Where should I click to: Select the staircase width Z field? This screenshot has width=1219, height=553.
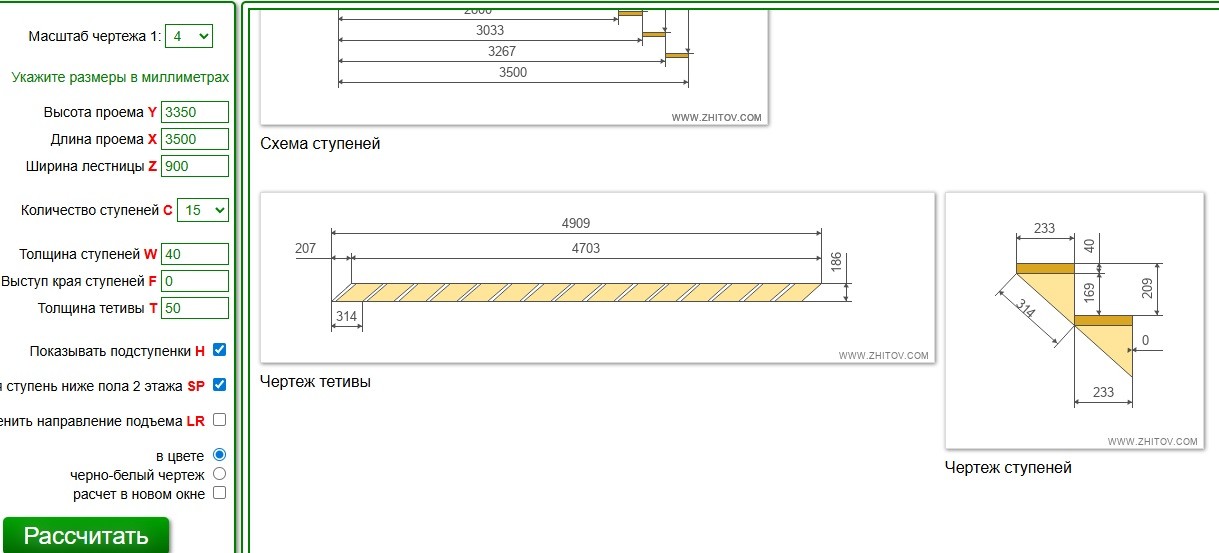[194, 166]
